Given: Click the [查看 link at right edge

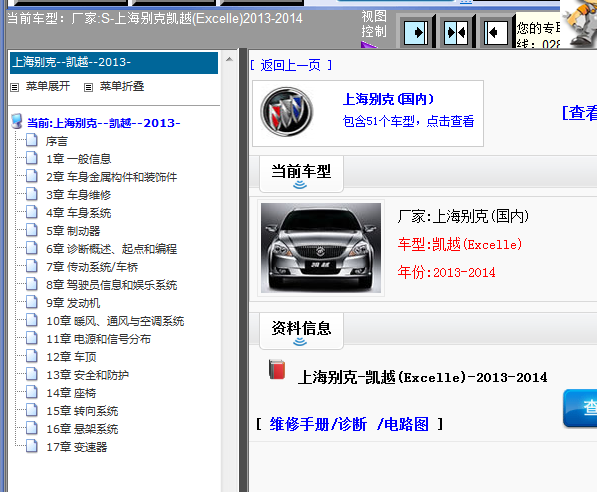Looking at the screenshot, I should click(x=579, y=113).
